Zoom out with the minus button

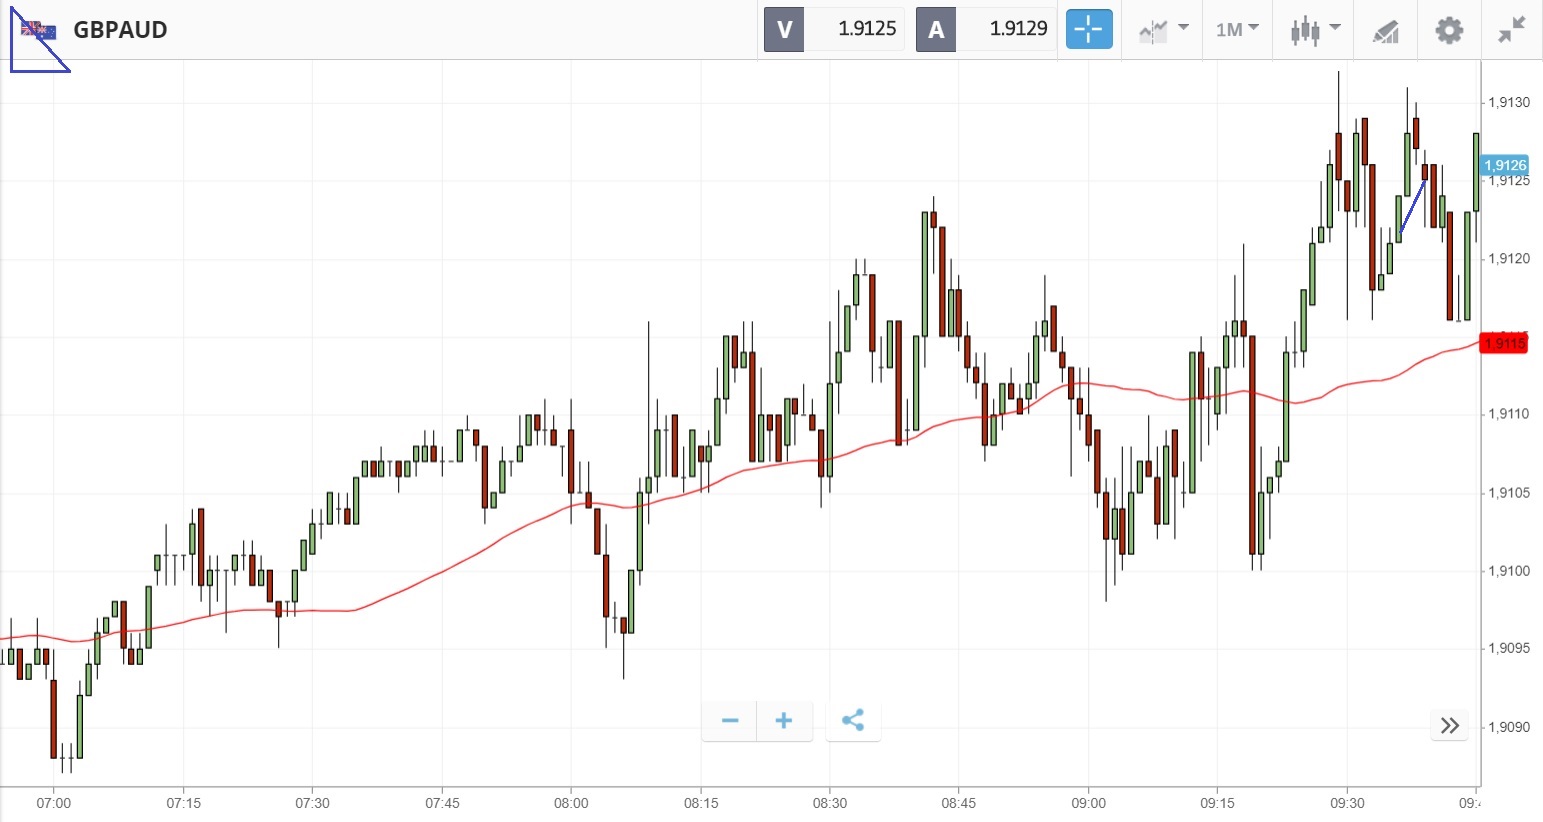730,721
